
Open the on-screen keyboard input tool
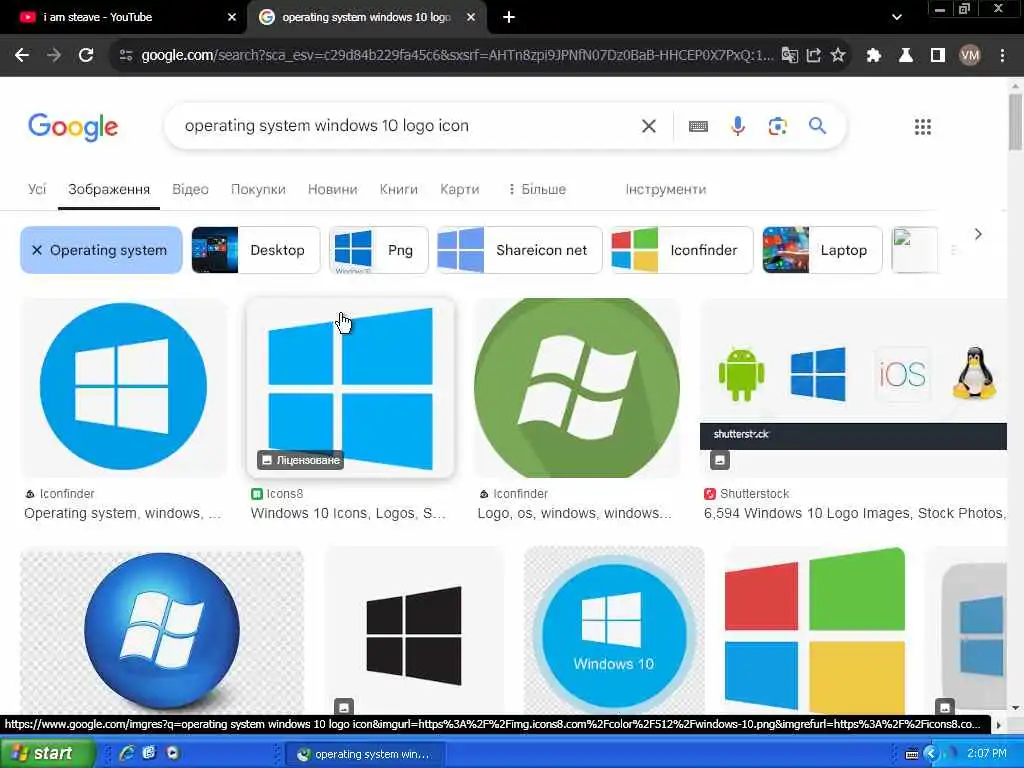tap(698, 126)
